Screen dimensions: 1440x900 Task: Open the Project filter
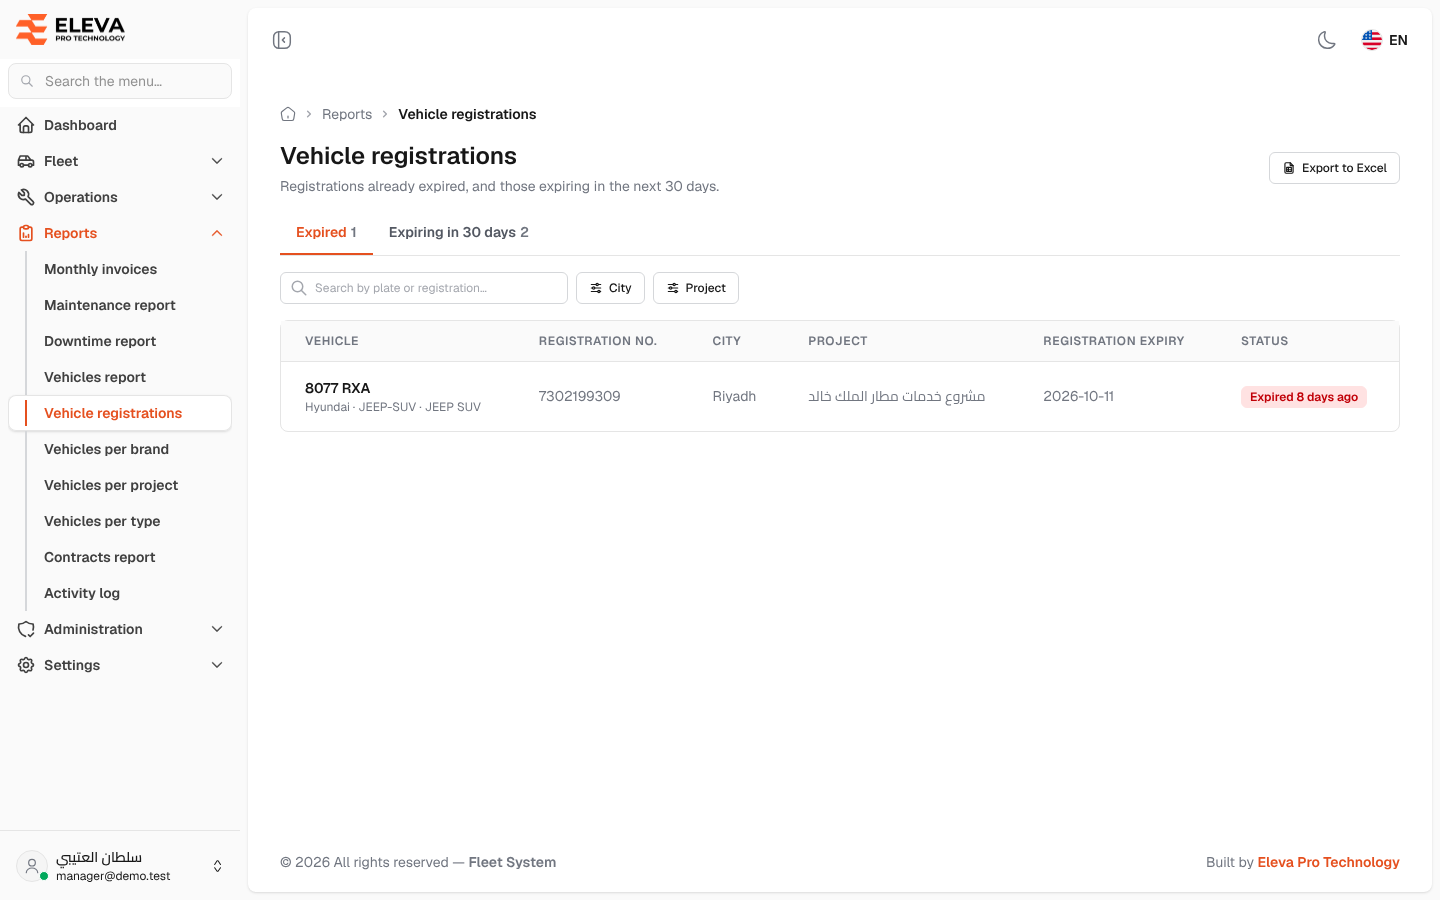click(x=696, y=288)
